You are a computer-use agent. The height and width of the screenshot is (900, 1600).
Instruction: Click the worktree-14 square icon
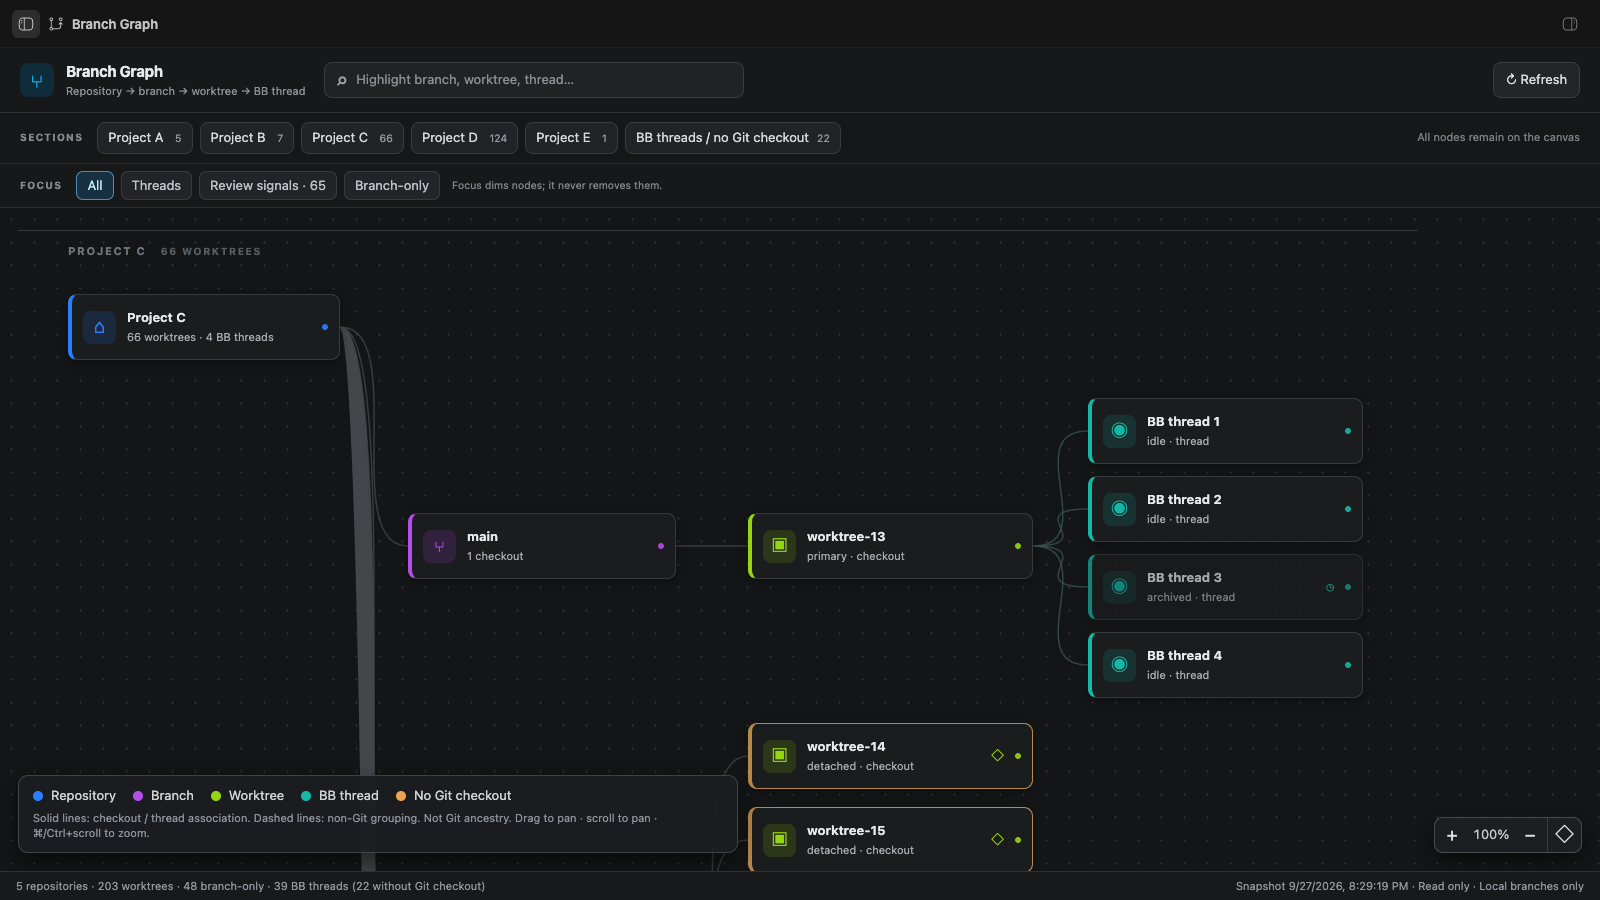point(779,756)
